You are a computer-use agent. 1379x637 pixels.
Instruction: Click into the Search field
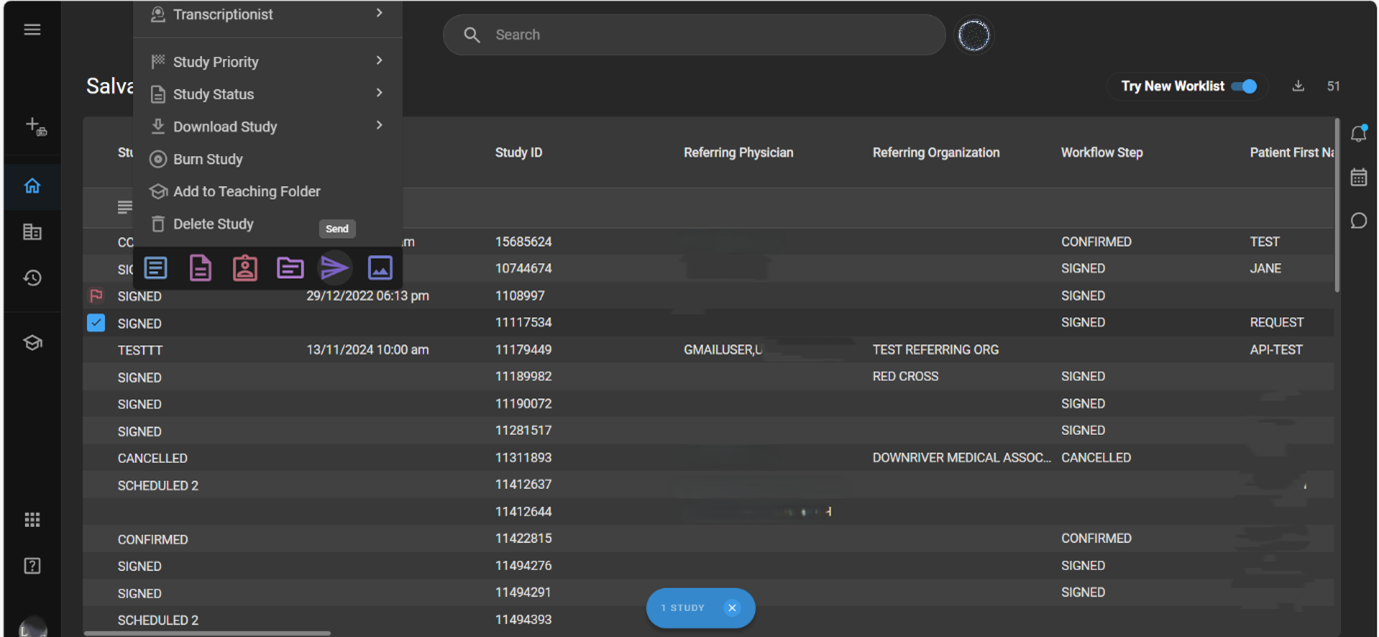700,35
